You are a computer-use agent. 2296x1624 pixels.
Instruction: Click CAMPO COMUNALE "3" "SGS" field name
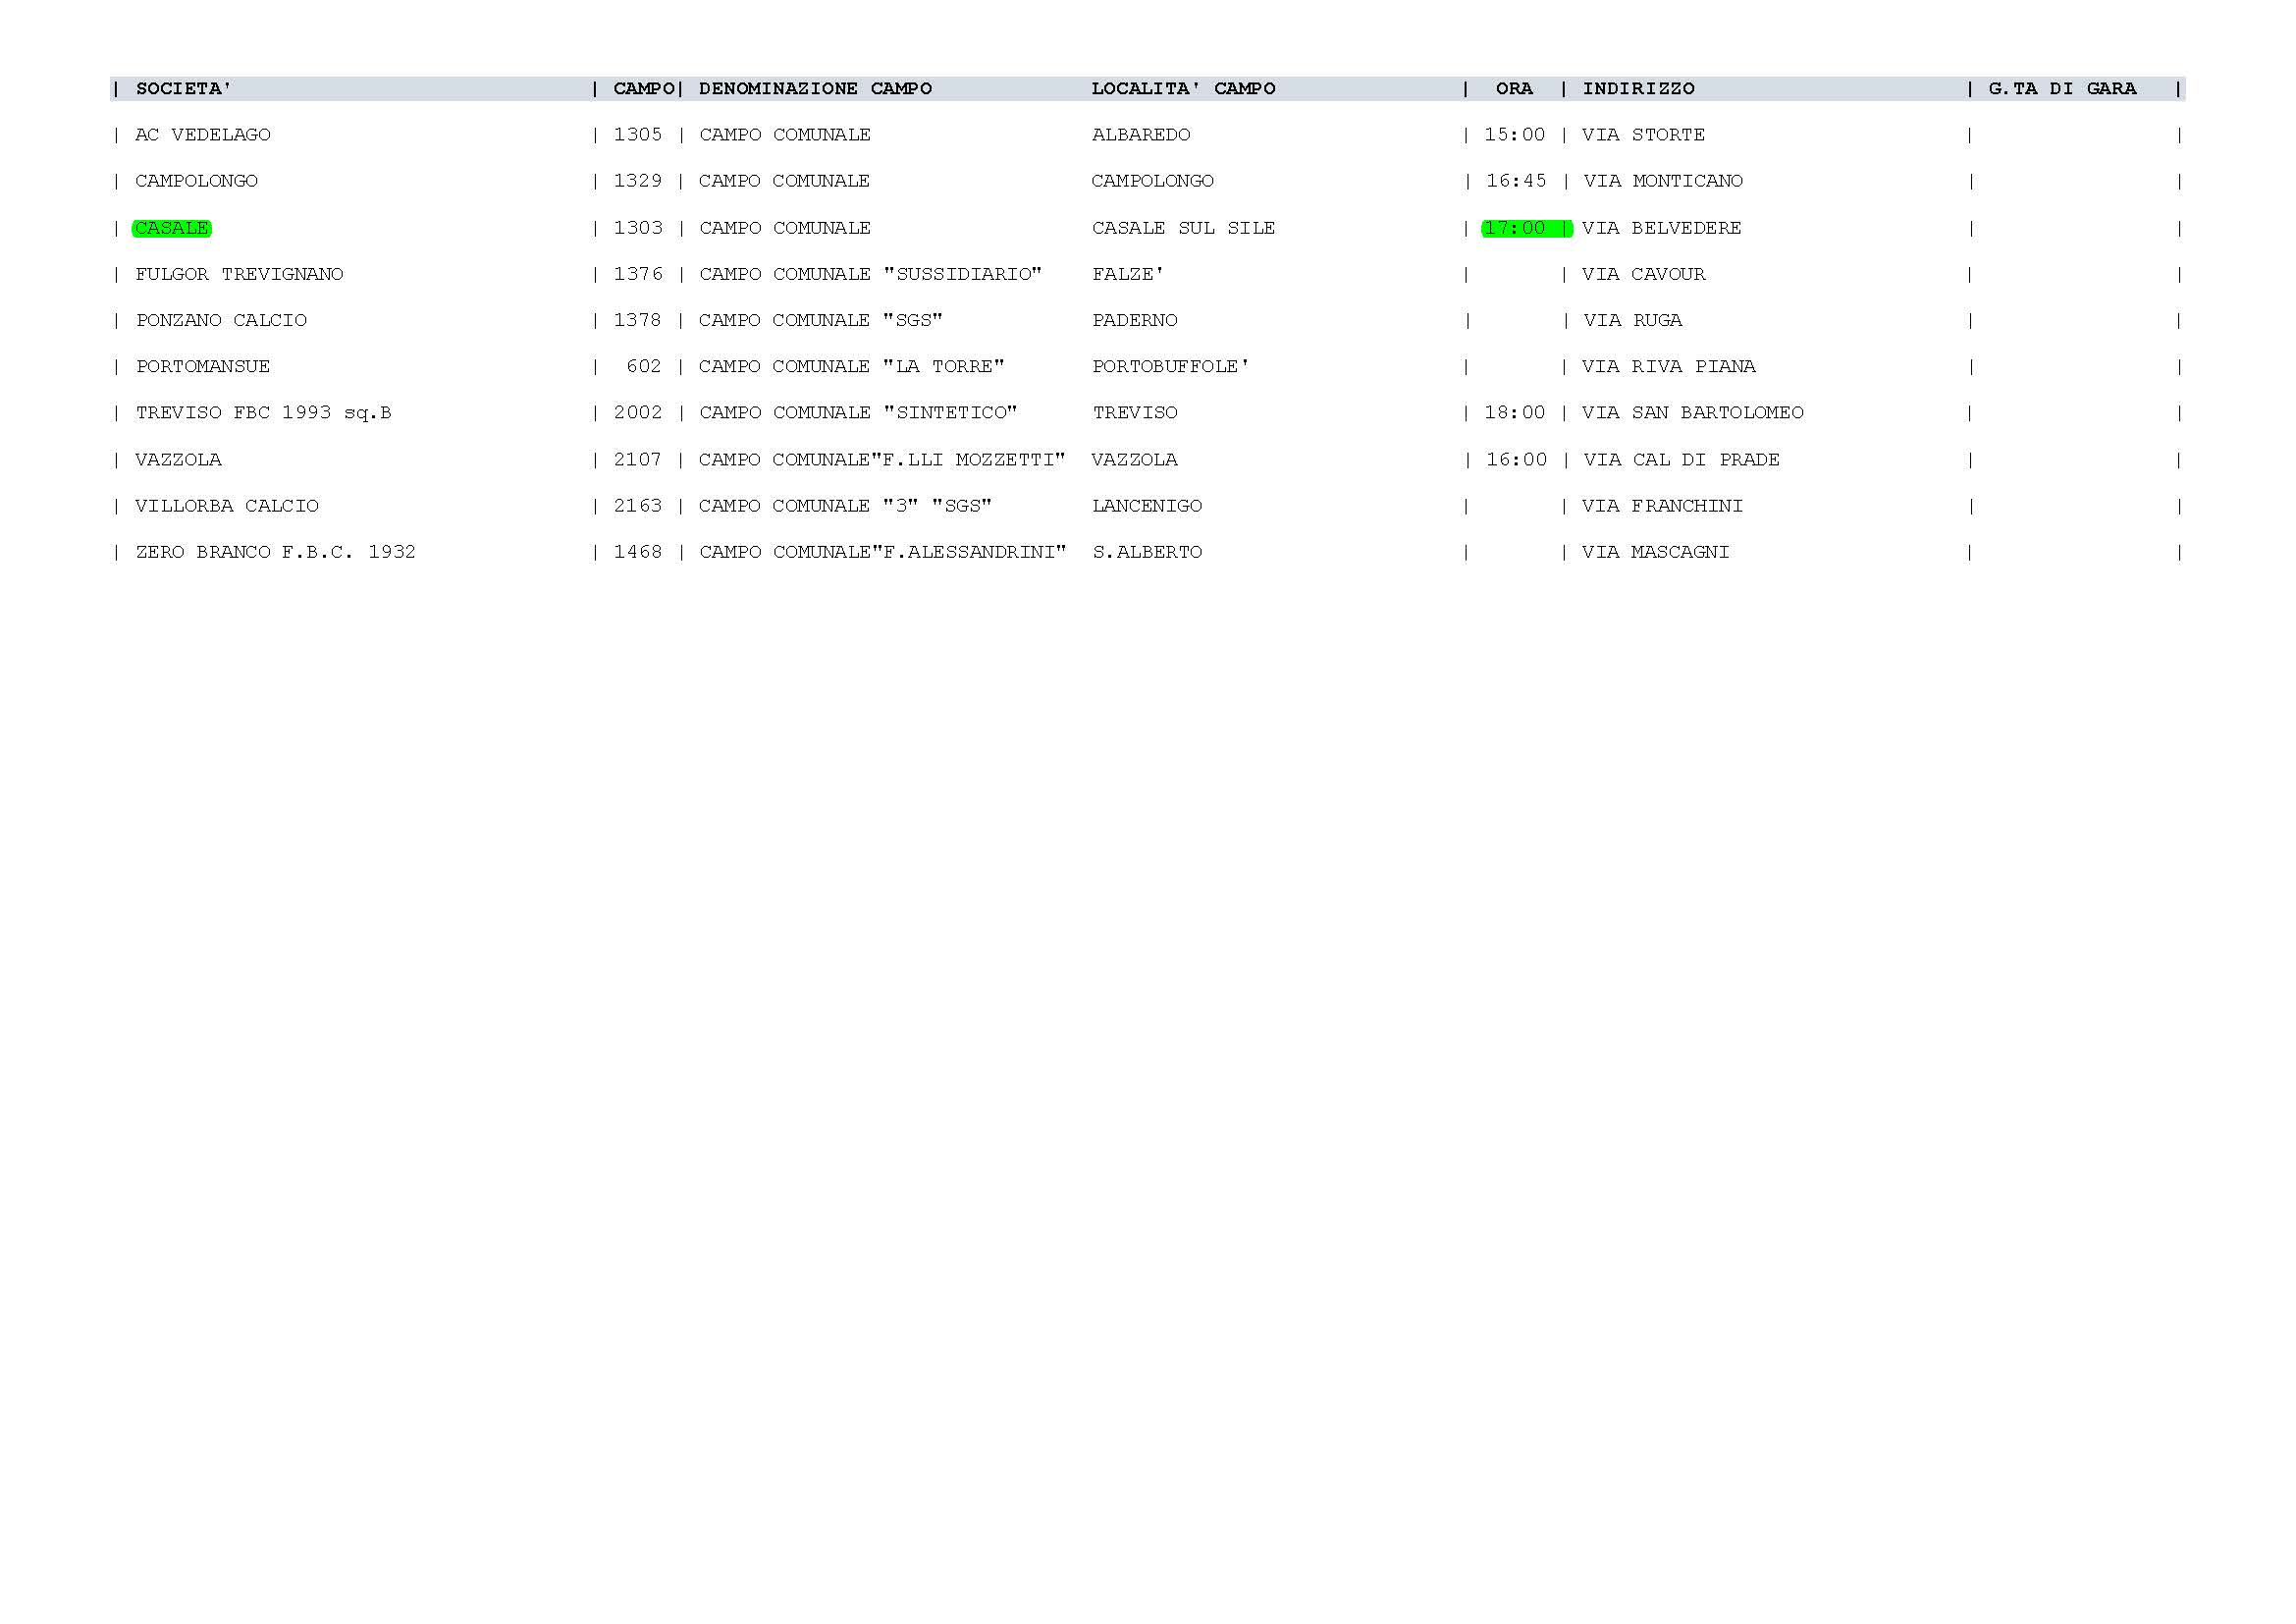845,506
